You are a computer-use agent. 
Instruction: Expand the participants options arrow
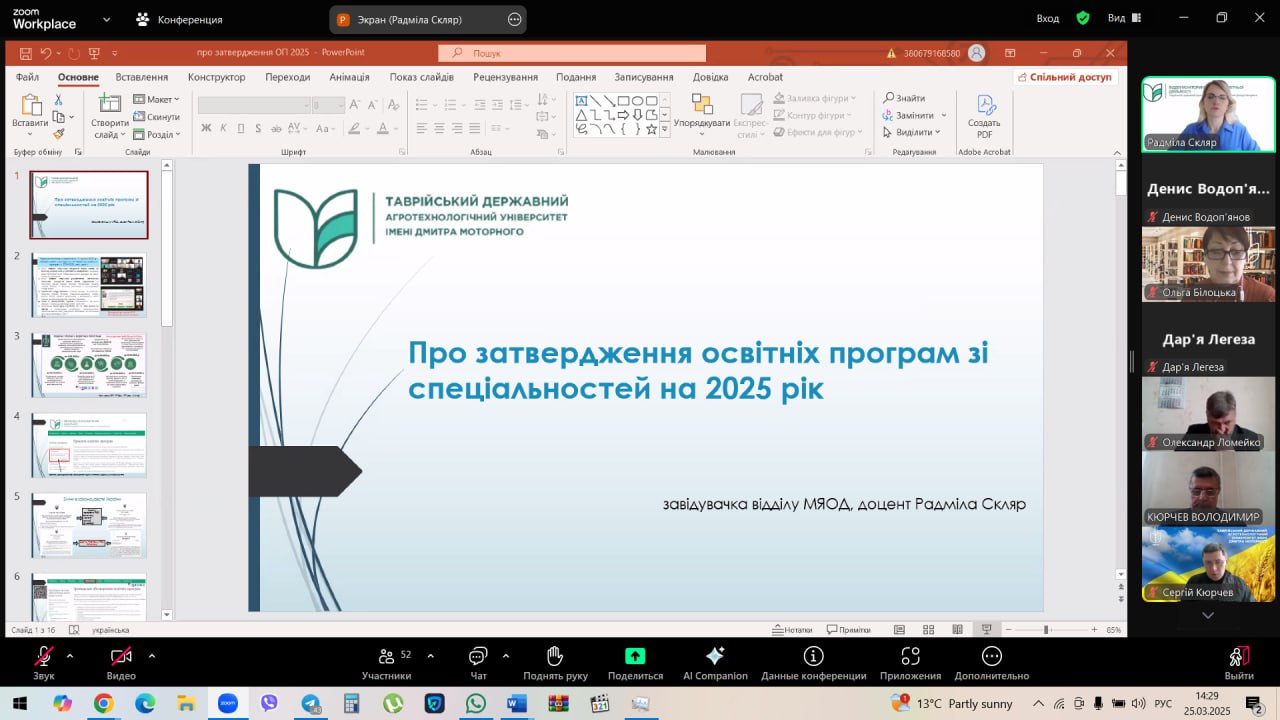pyautogui.click(x=430, y=656)
